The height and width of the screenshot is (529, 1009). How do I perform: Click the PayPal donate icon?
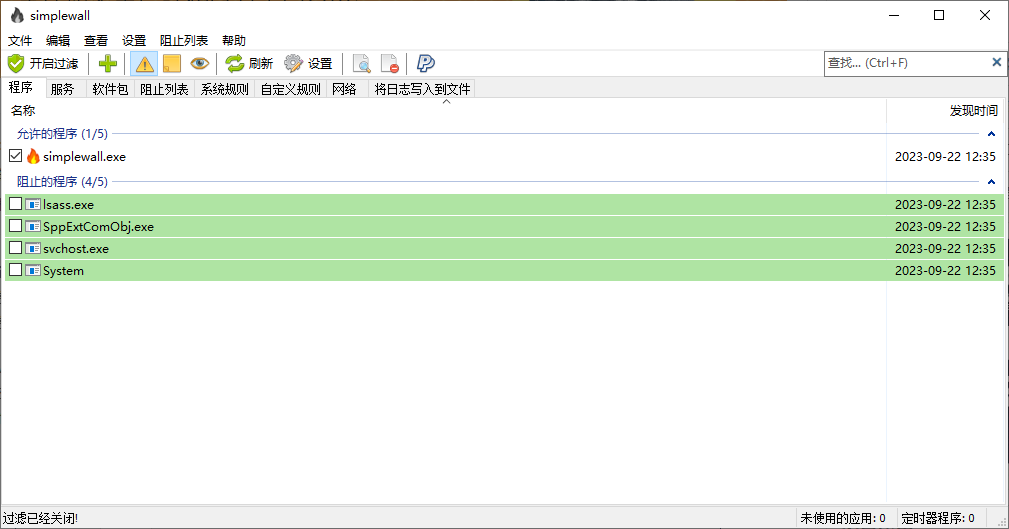(x=426, y=64)
